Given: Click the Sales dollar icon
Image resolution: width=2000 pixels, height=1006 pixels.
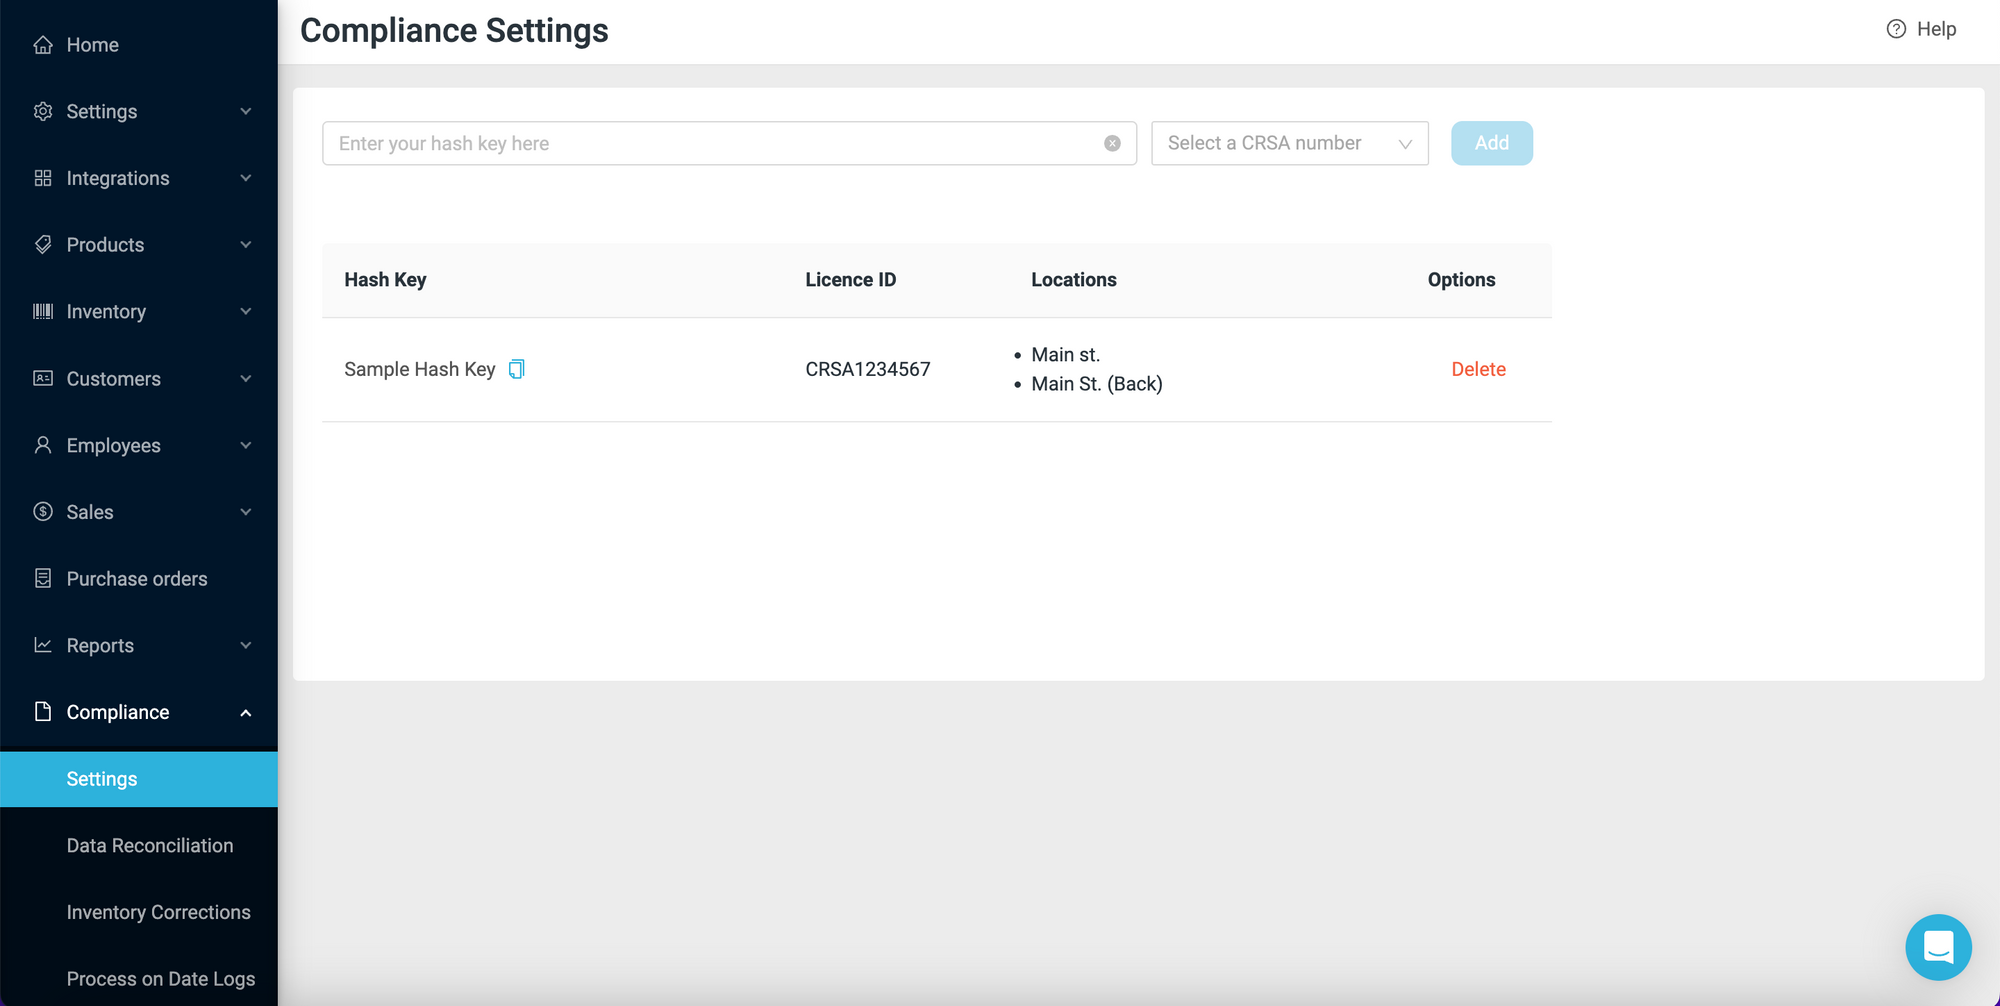Looking at the screenshot, I should click(x=43, y=512).
